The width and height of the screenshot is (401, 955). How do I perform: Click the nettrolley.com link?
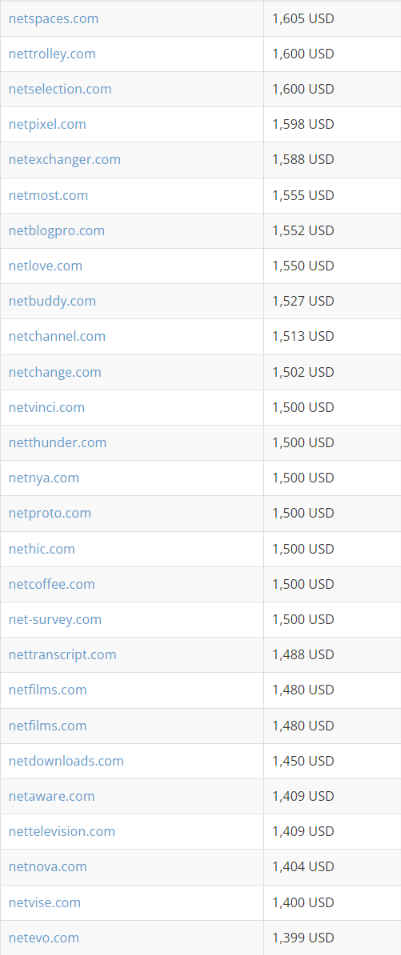[52, 54]
